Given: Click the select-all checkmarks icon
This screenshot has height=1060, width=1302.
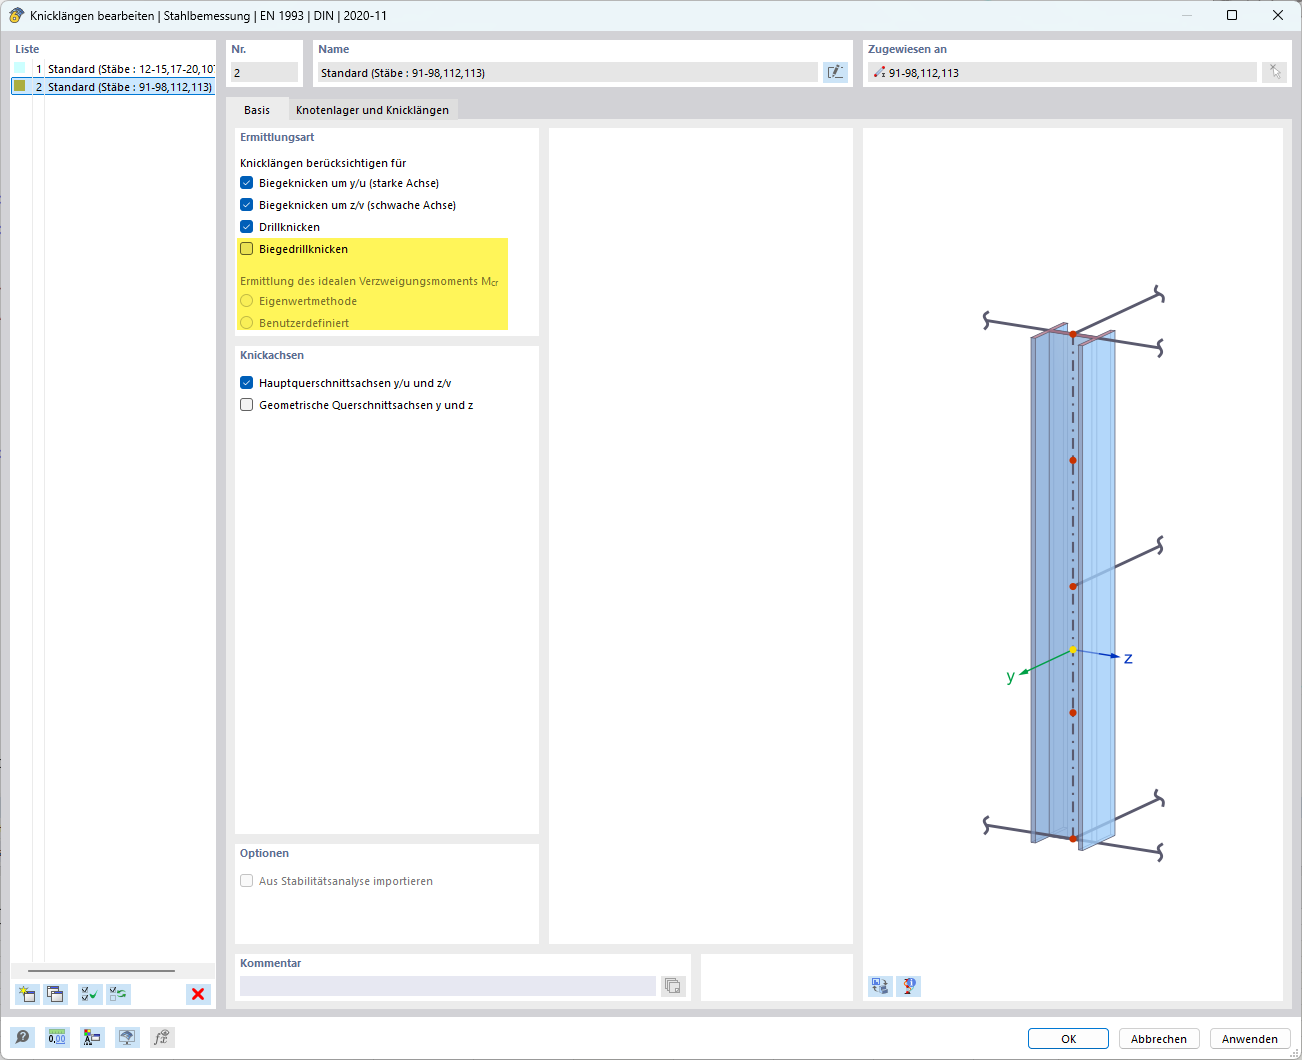Looking at the screenshot, I should pyautogui.click(x=90, y=994).
